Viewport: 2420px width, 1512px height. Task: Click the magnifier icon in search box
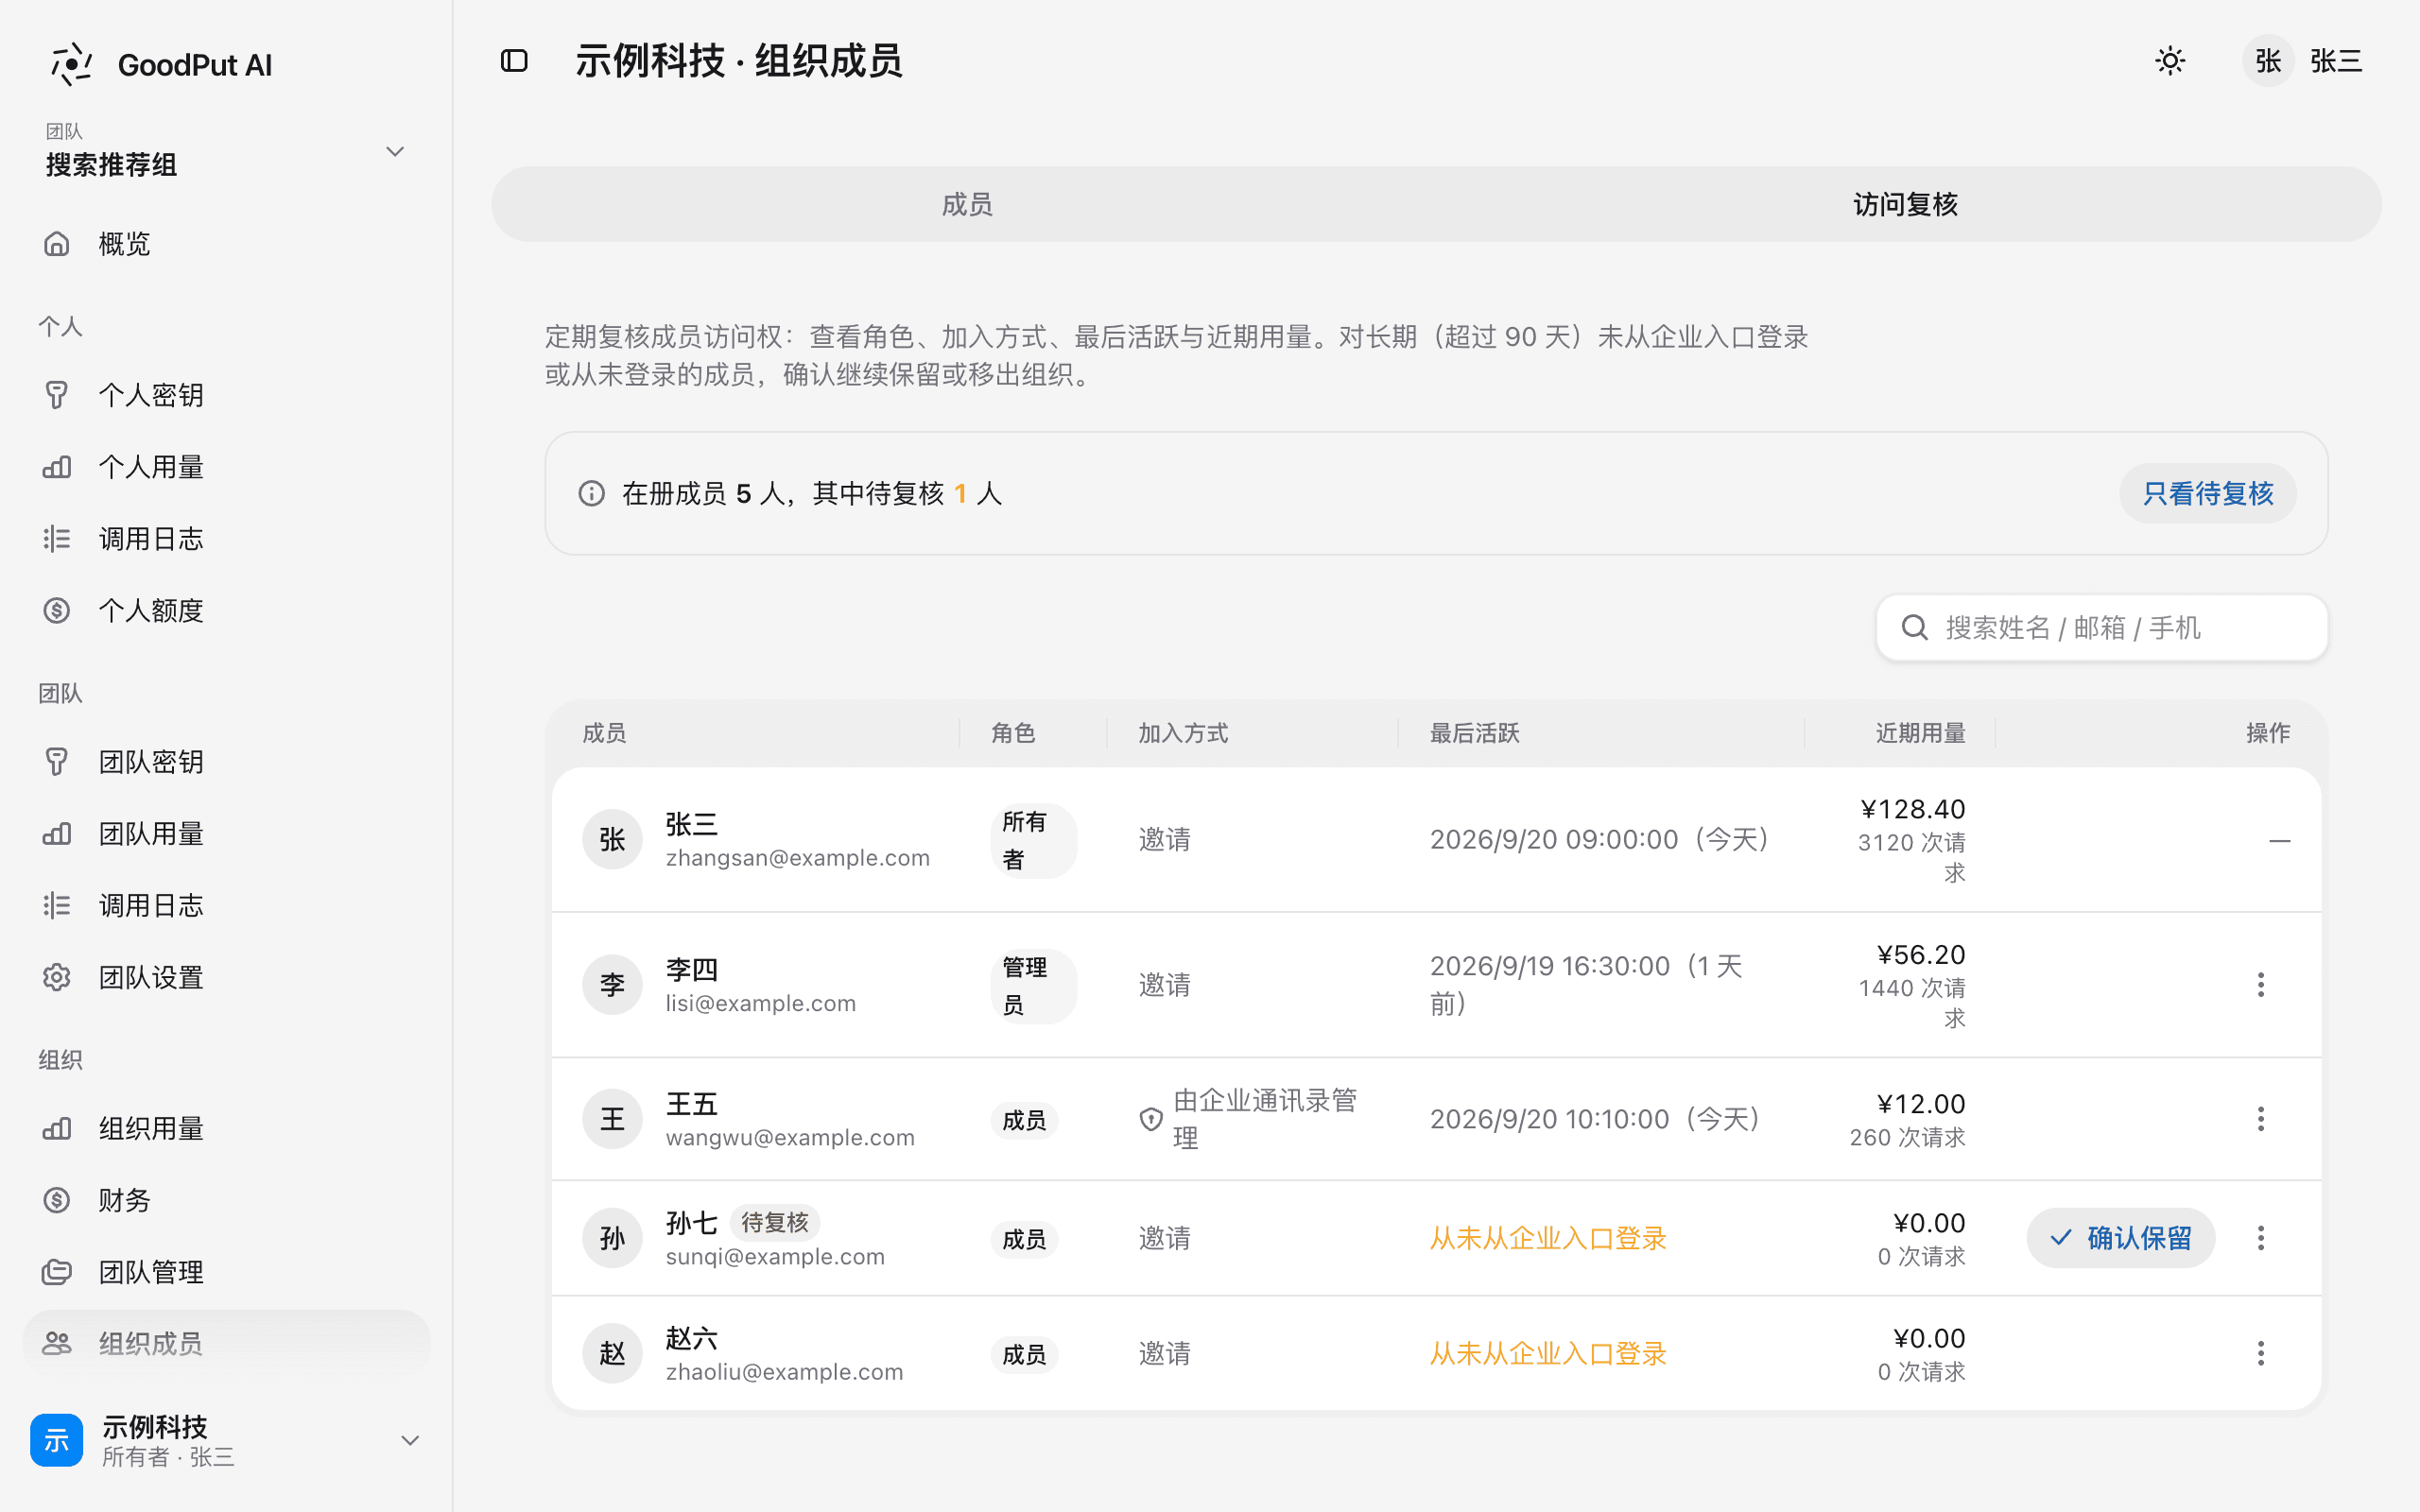[x=1914, y=628]
